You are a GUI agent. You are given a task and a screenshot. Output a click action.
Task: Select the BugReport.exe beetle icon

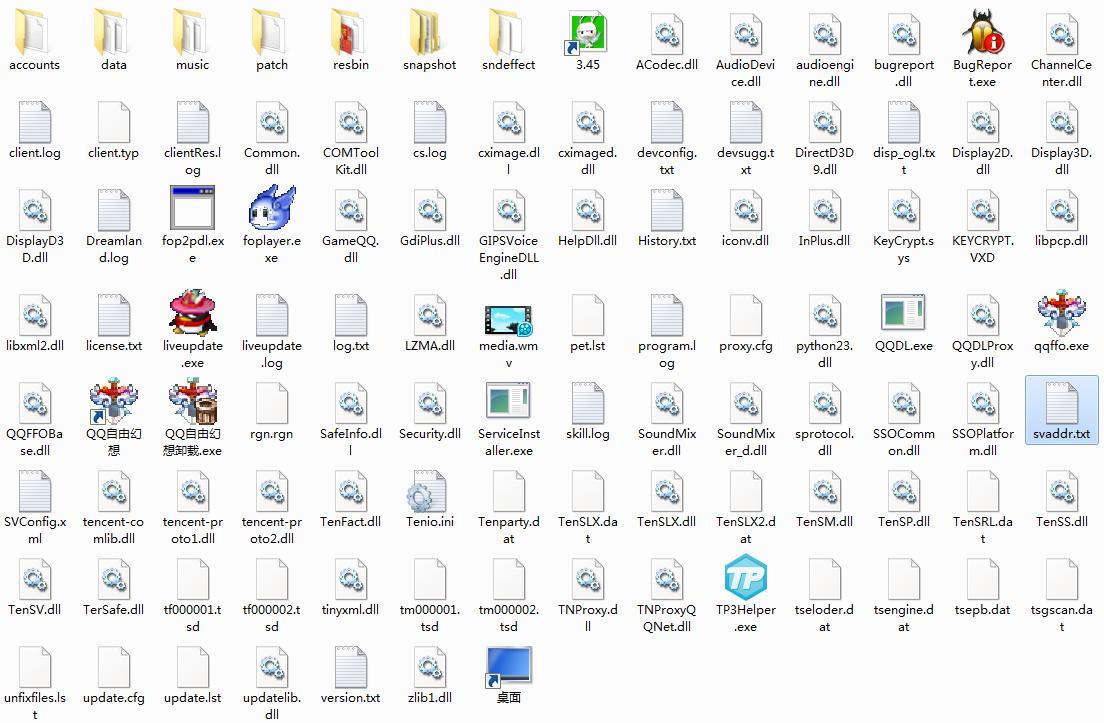(x=982, y=33)
